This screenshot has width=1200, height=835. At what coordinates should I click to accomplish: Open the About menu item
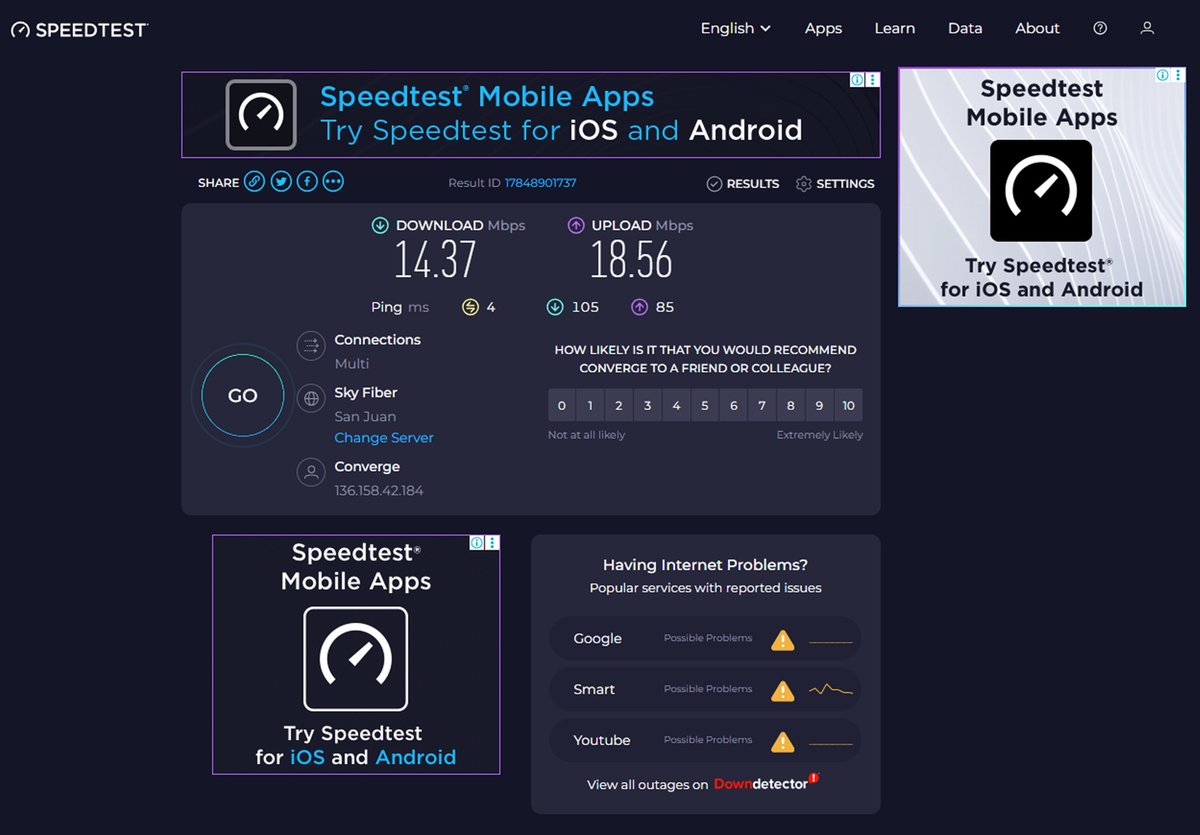pyautogui.click(x=1037, y=28)
